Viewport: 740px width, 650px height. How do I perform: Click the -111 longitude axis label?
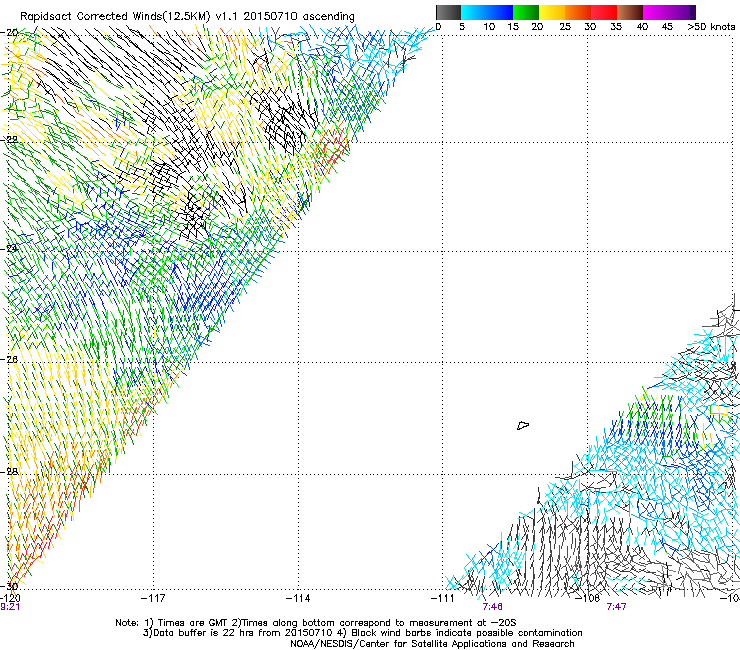click(x=443, y=598)
